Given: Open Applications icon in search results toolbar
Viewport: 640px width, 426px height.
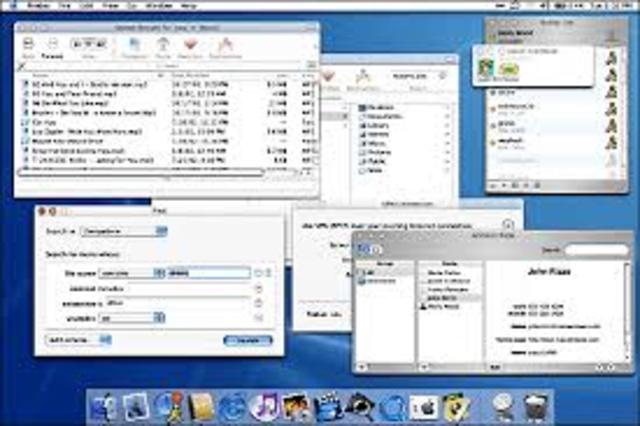Looking at the screenshot, I should (x=226, y=48).
